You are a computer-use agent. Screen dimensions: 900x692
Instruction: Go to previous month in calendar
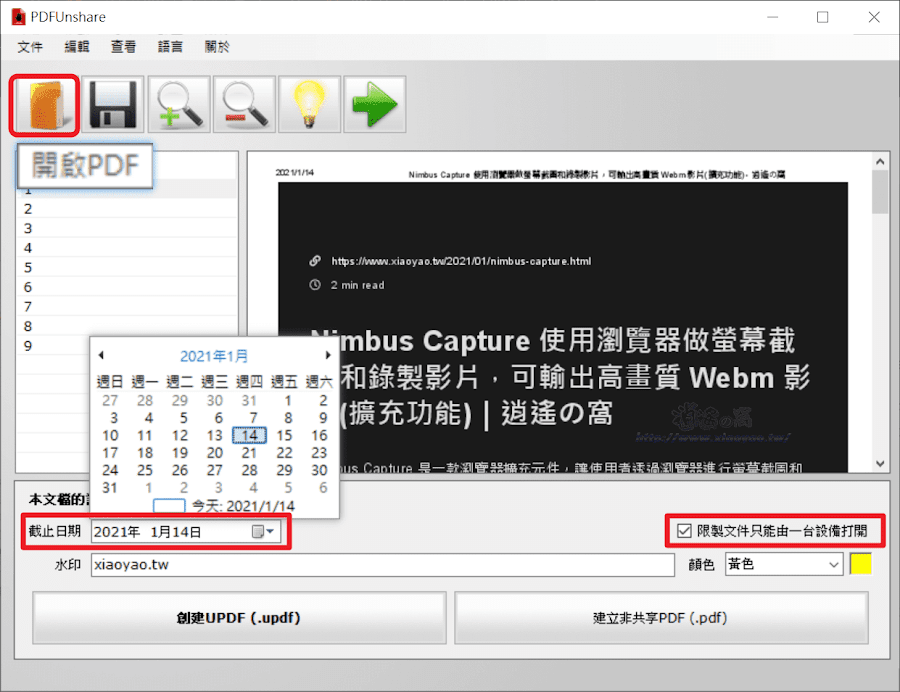[102, 355]
